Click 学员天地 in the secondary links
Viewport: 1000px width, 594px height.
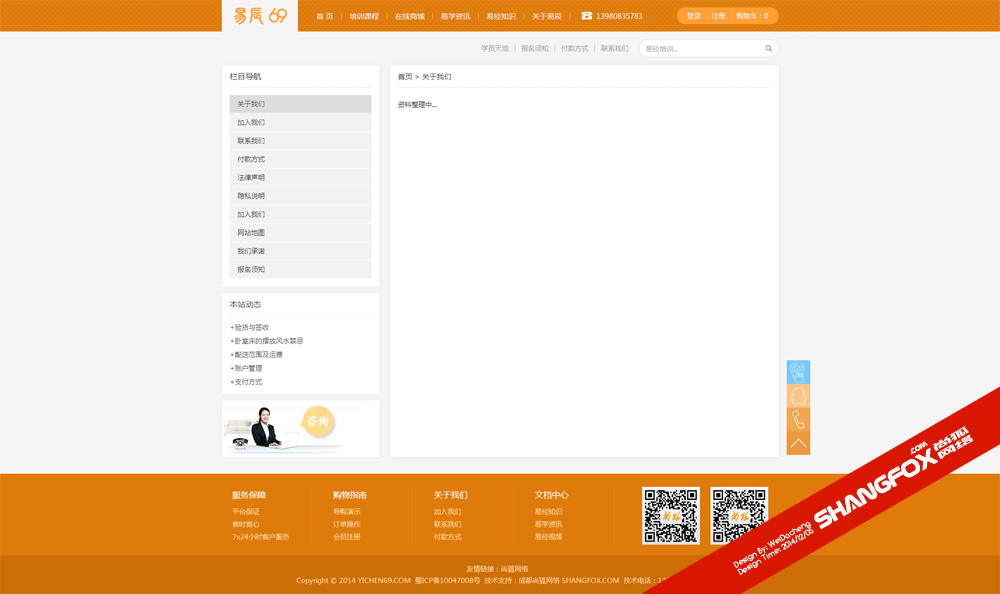(x=495, y=48)
